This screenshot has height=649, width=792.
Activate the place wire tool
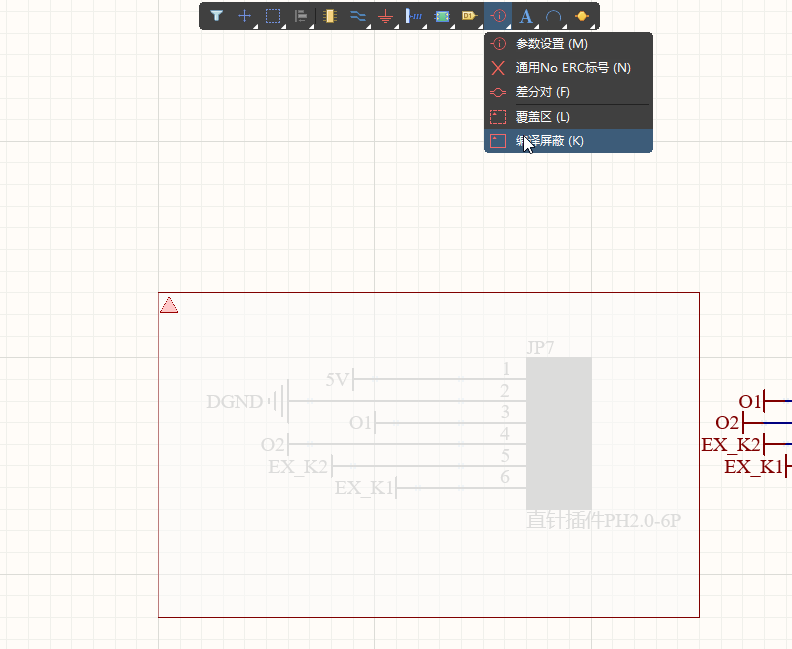coord(357,16)
